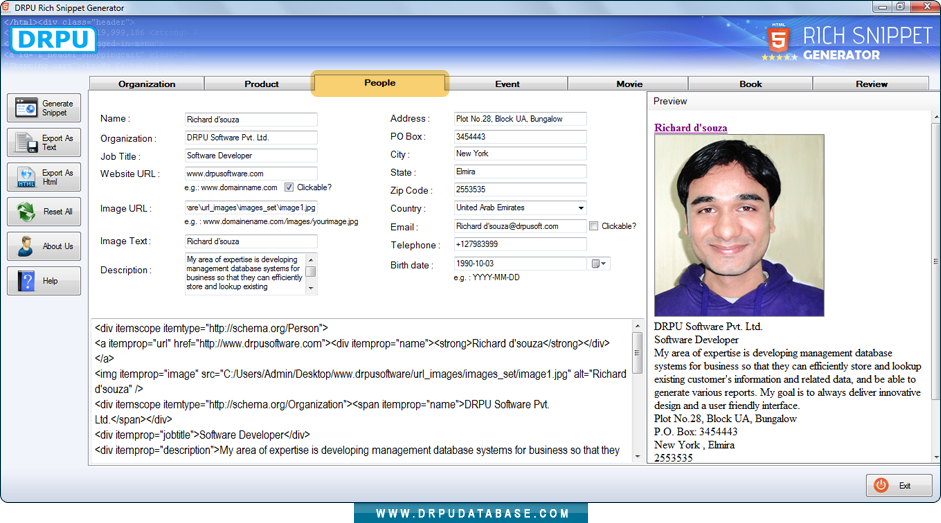Toggle the Website URL Clickable checkbox

289,187
